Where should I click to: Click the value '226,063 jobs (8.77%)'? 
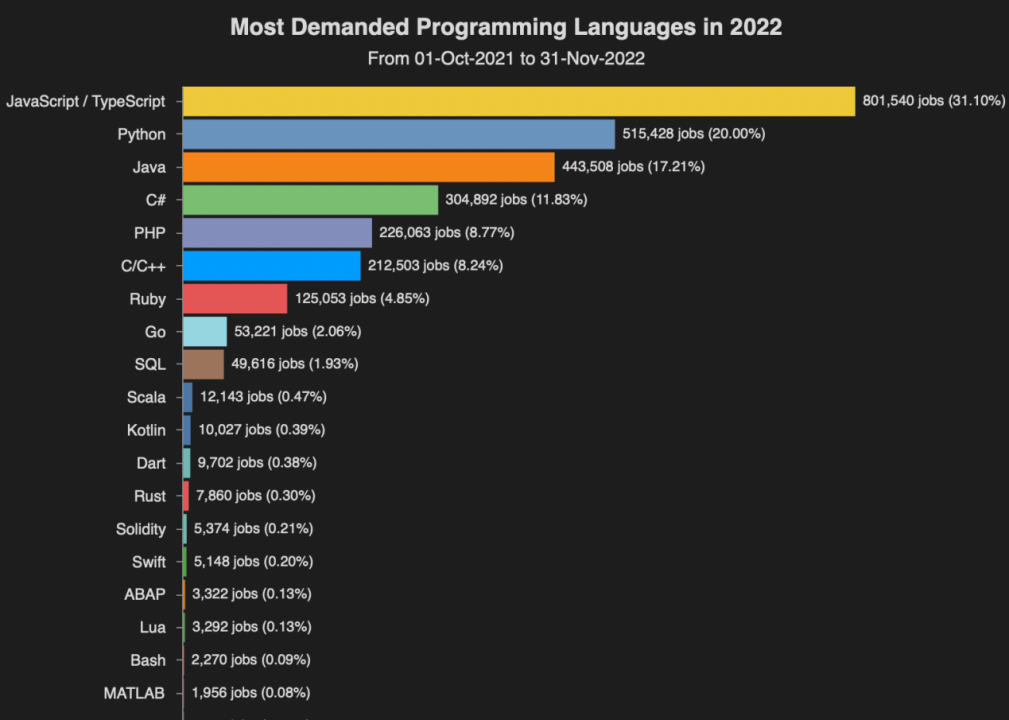click(447, 233)
